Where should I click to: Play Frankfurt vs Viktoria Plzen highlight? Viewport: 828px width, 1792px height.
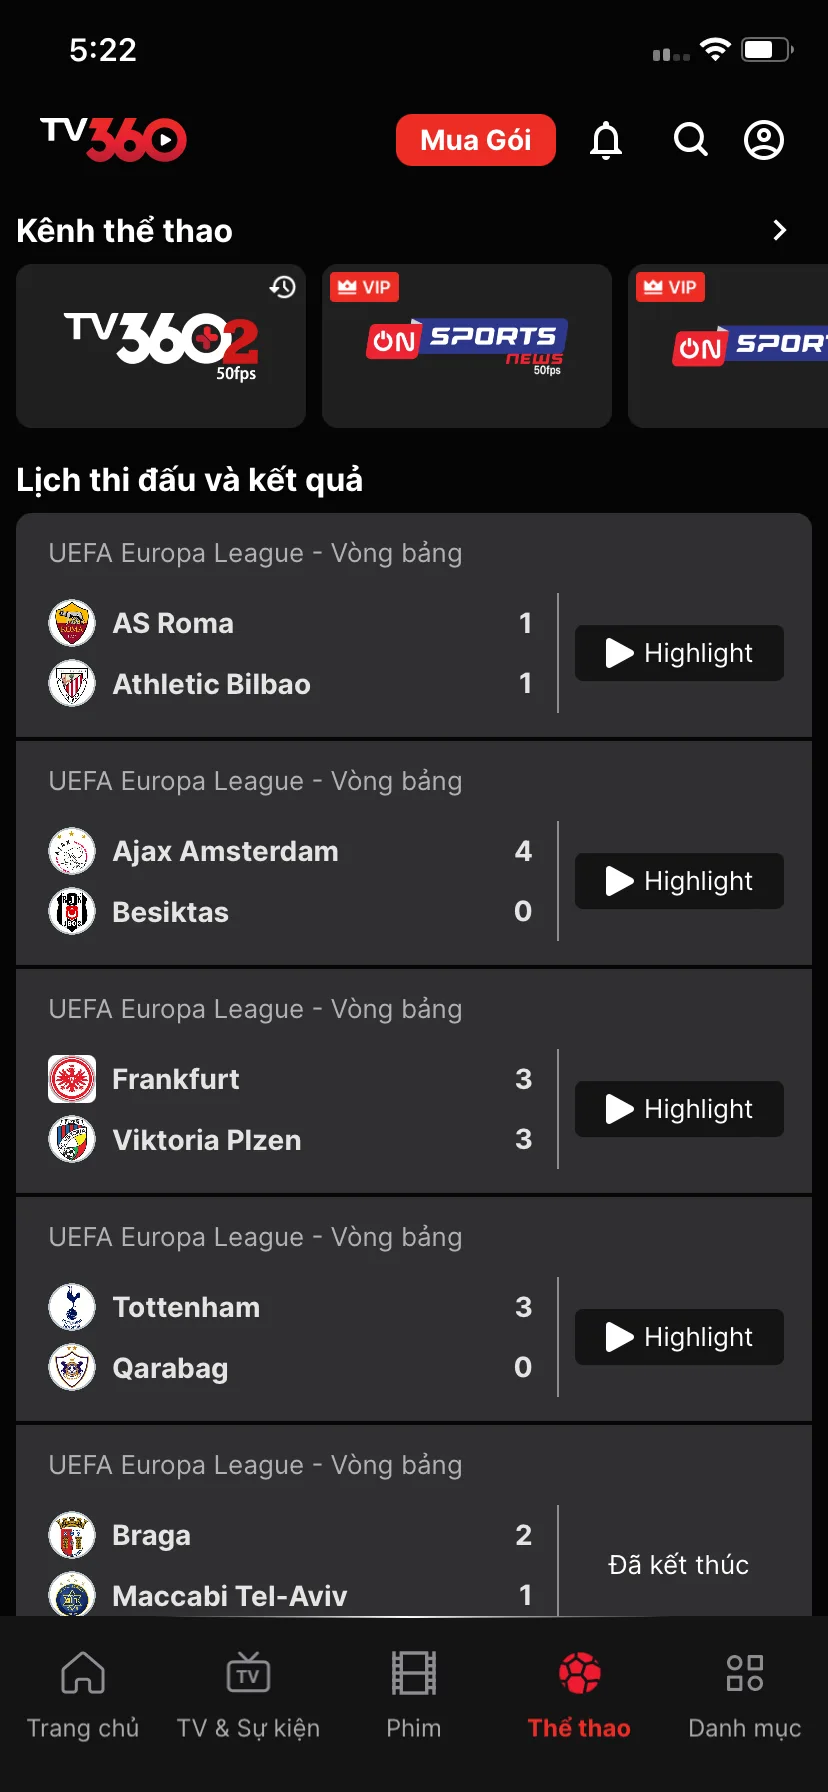[679, 1109]
